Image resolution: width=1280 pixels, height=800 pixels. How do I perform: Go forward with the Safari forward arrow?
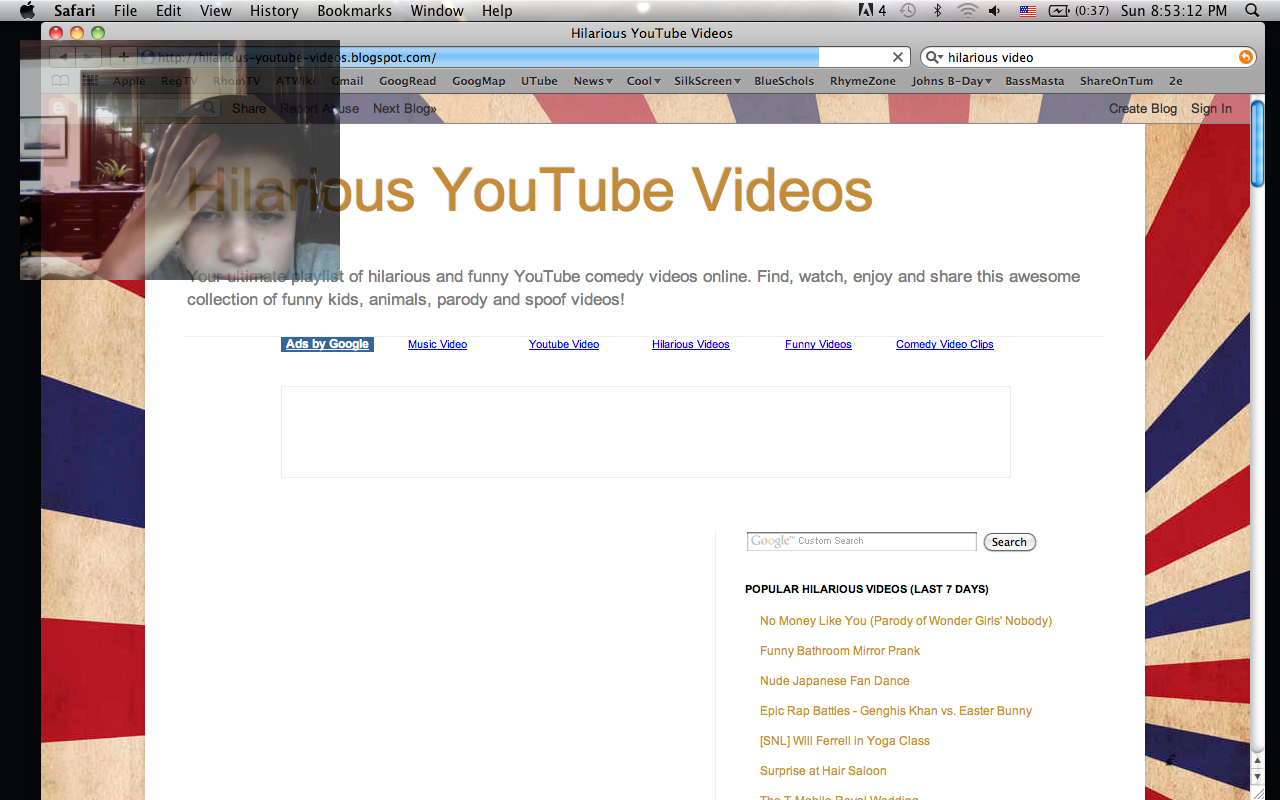89,57
